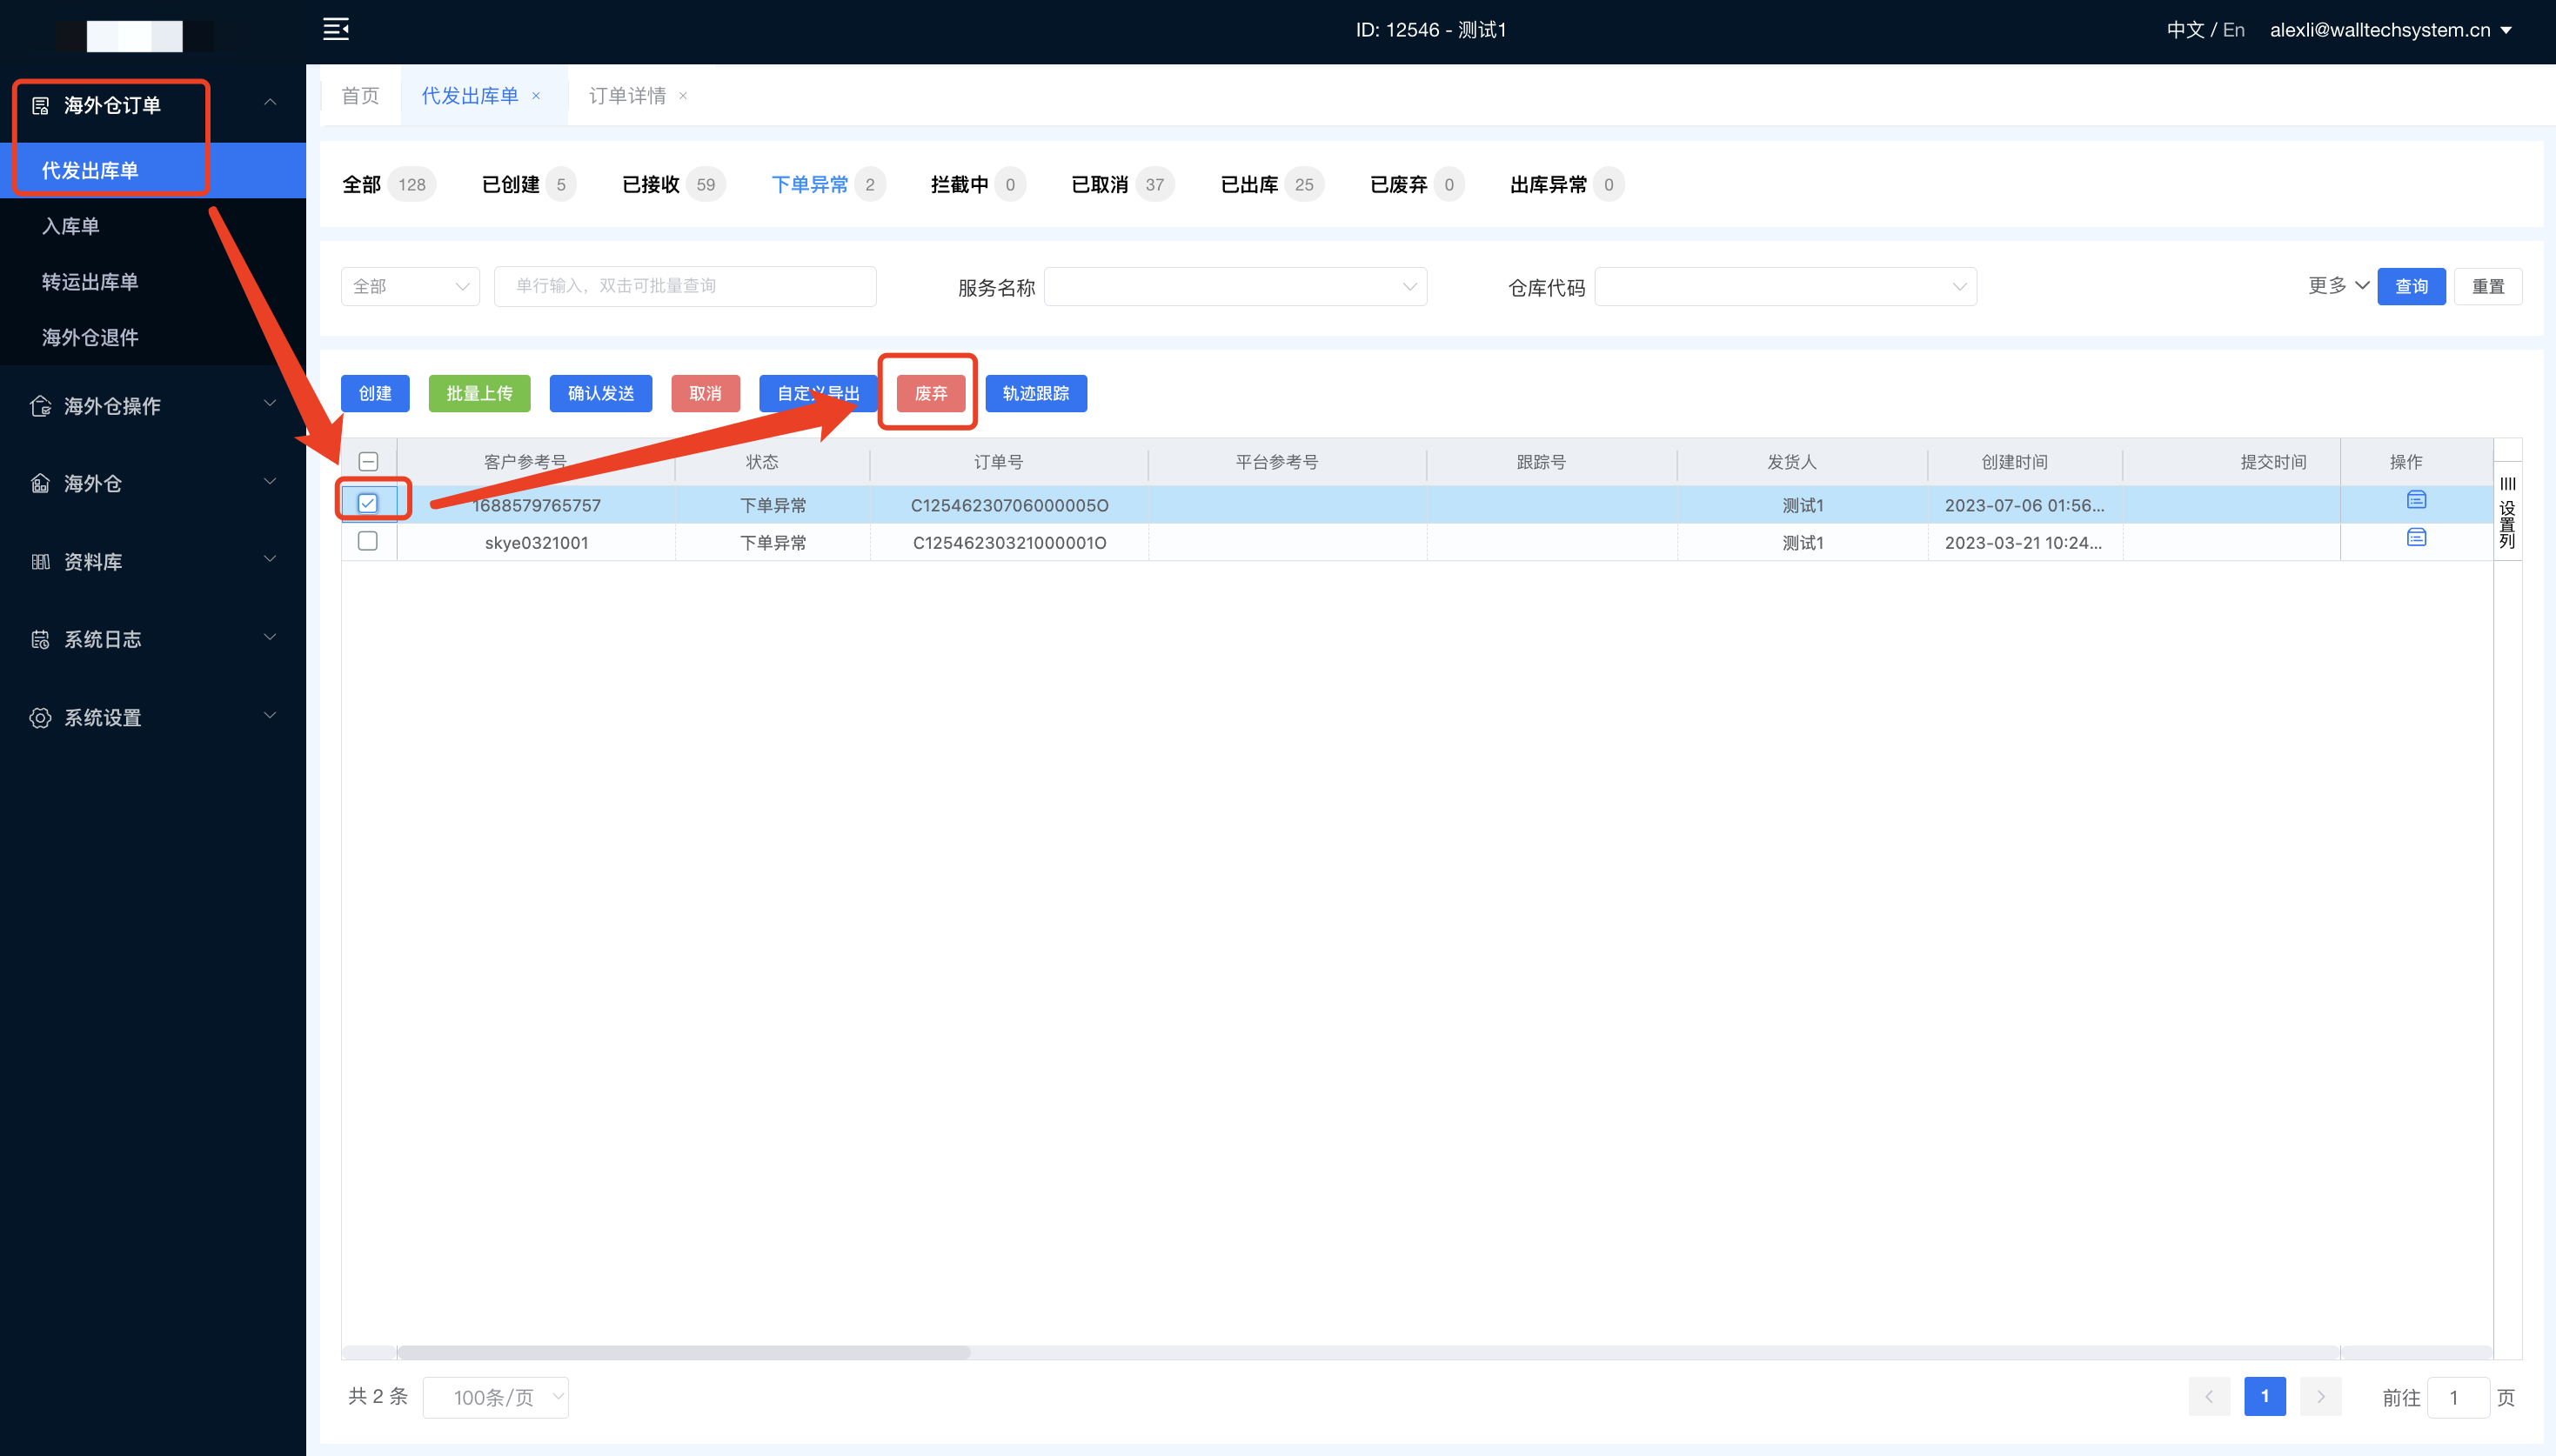The height and width of the screenshot is (1456, 2556).
Task: Open details icon for order skye0321001
Action: click(2416, 538)
